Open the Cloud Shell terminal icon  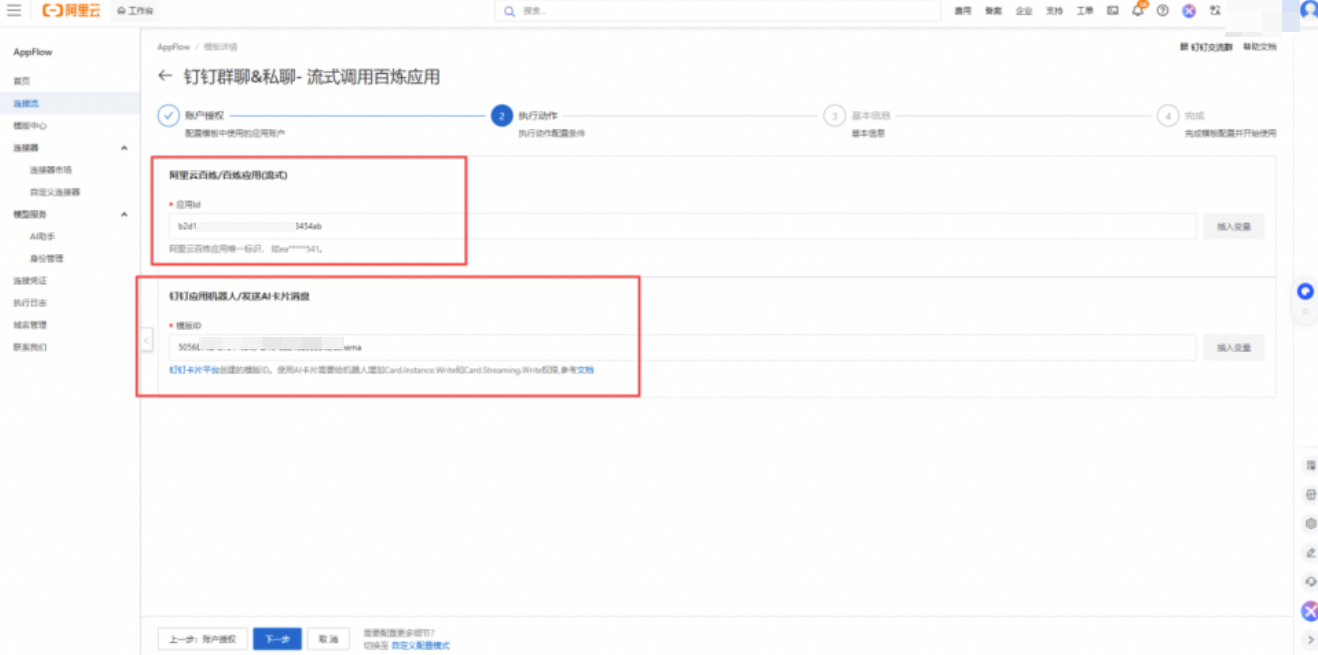coord(1113,11)
